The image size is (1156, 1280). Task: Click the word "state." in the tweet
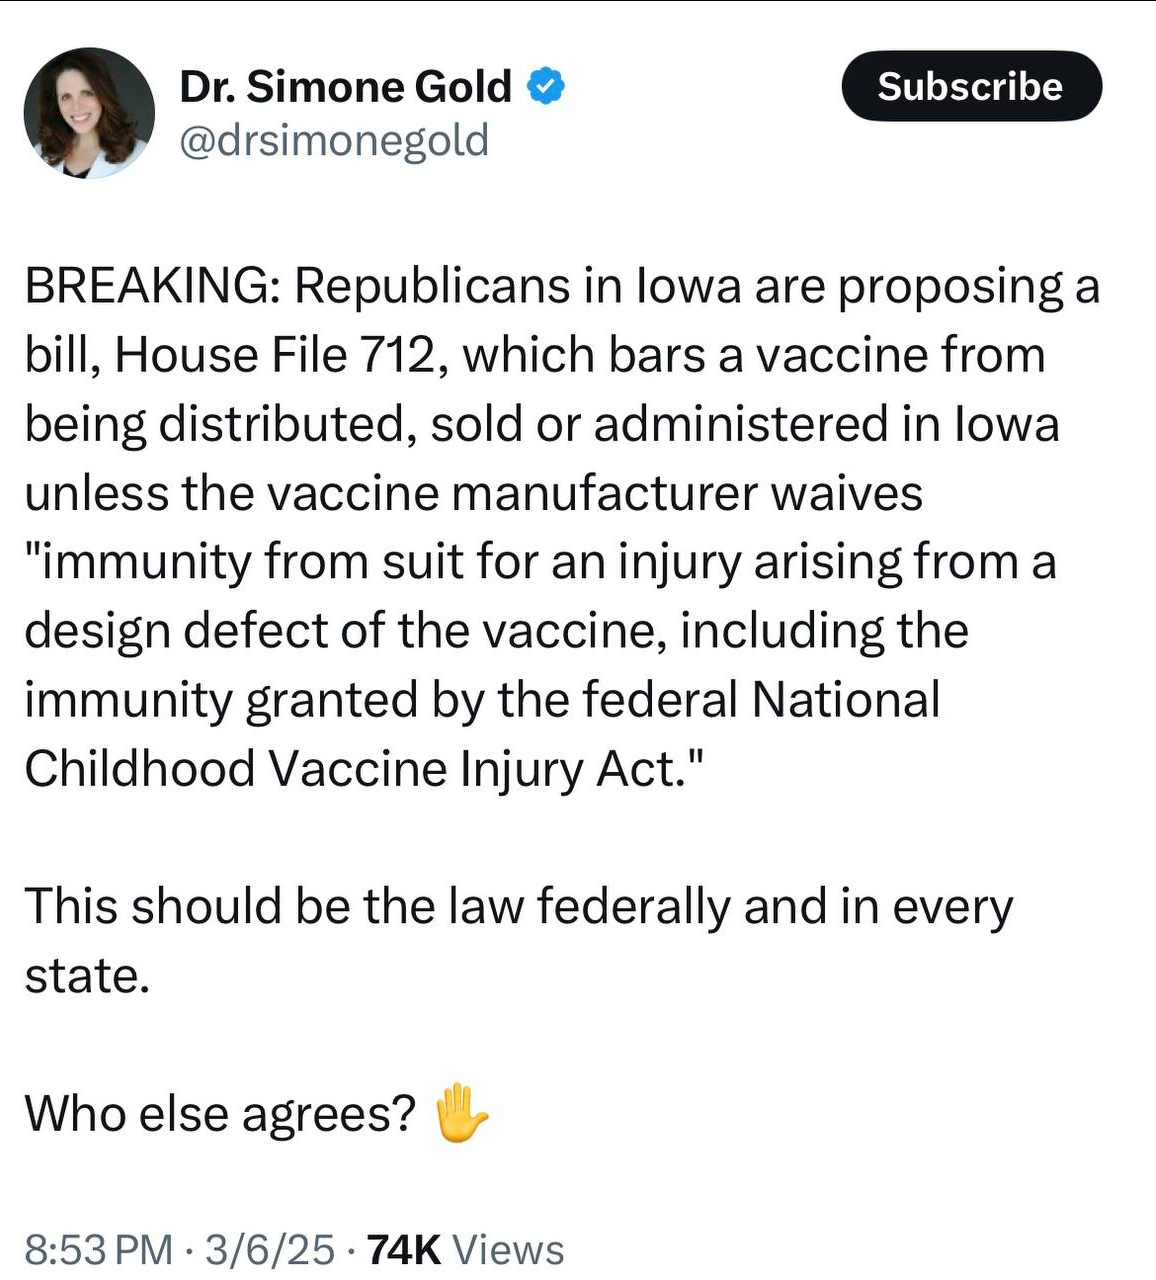[x=87, y=976]
